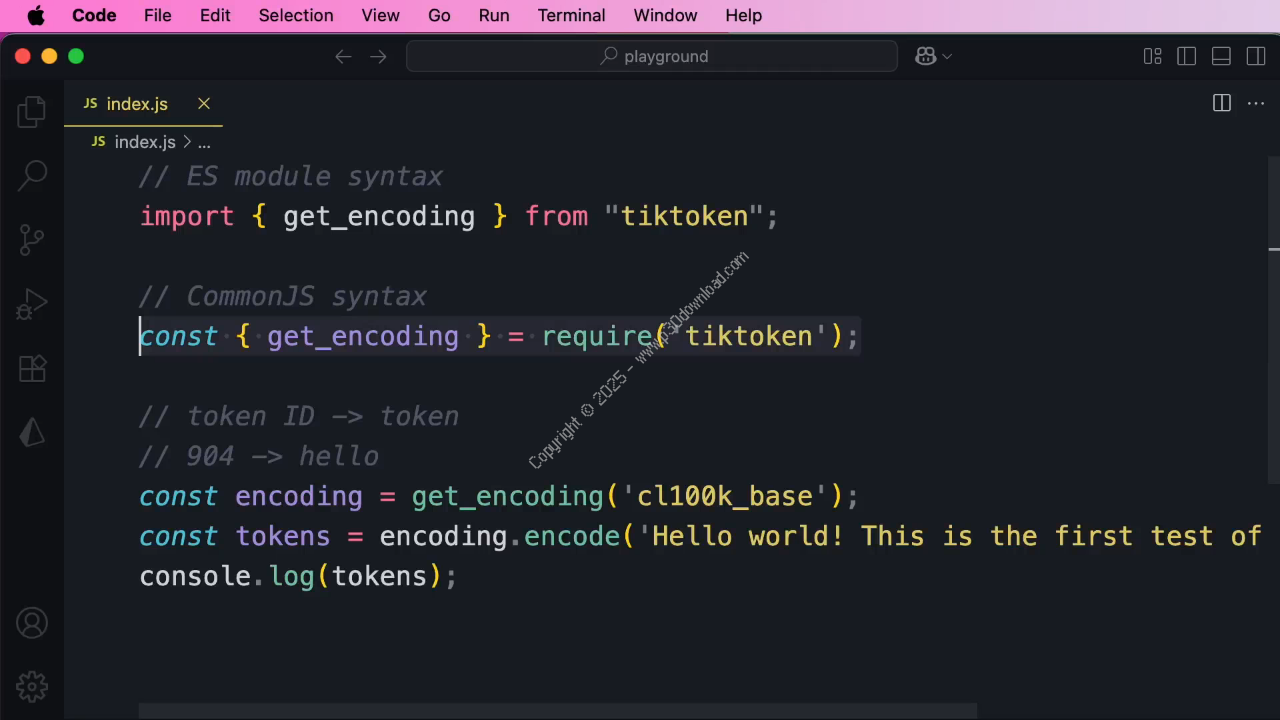1280x720 pixels.
Task: Click the "// token ID -> token" comment
Action: 299,417
